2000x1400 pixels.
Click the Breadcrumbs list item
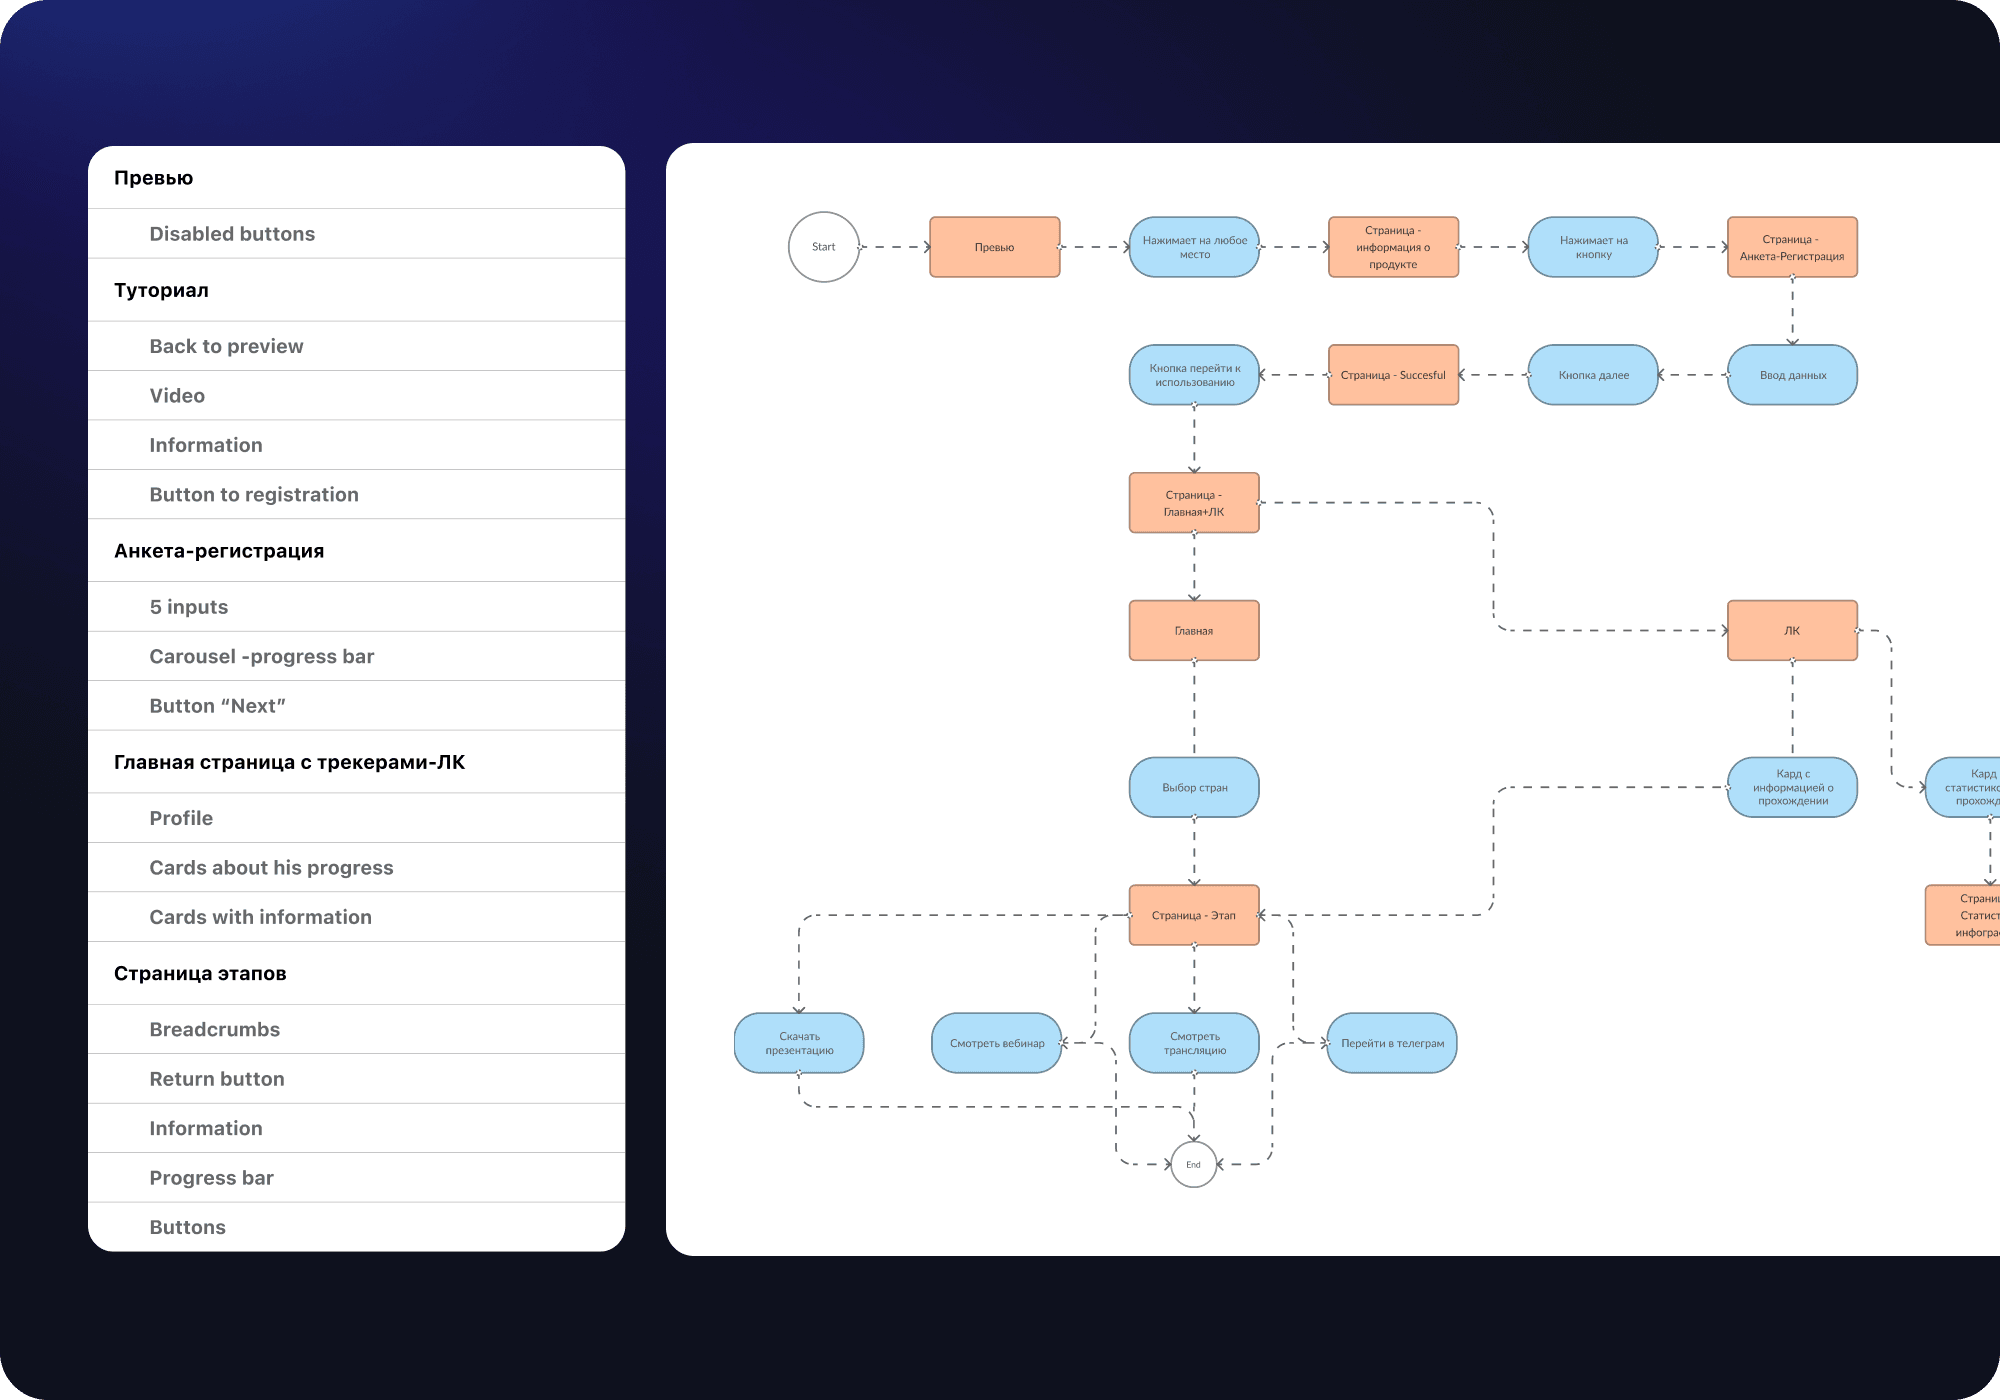(214, 1029)
